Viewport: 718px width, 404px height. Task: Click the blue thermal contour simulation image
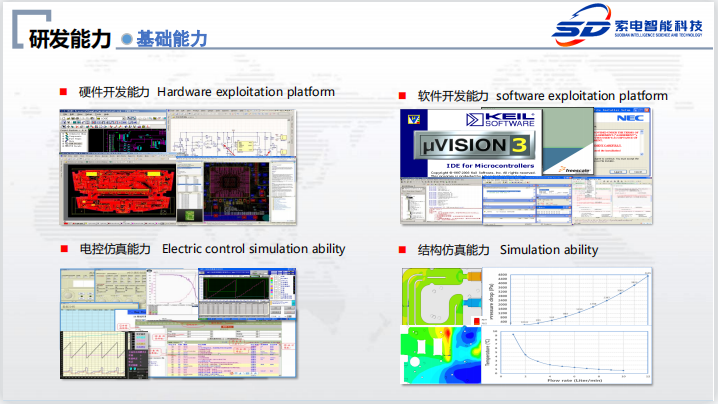(441, 355)
